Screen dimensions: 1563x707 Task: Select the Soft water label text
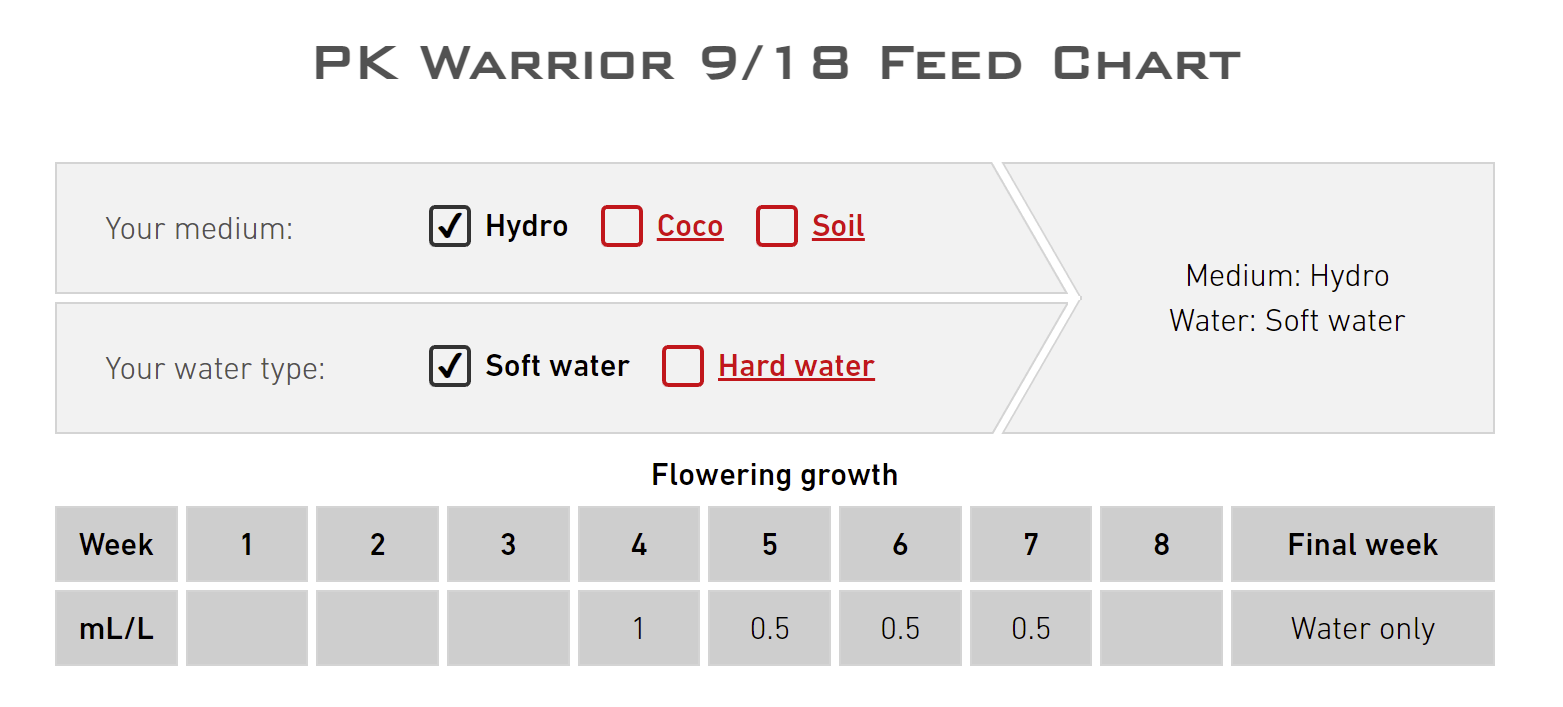click(557, 366)
